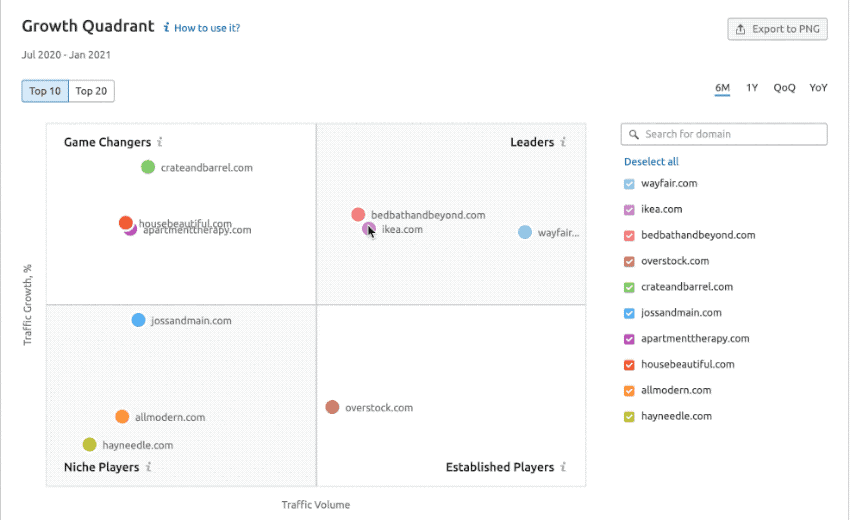Image resolution: width=850 pixels, height=520 pixels.
Task: Click the info icon beside Leaders
Action: (563, 143)
